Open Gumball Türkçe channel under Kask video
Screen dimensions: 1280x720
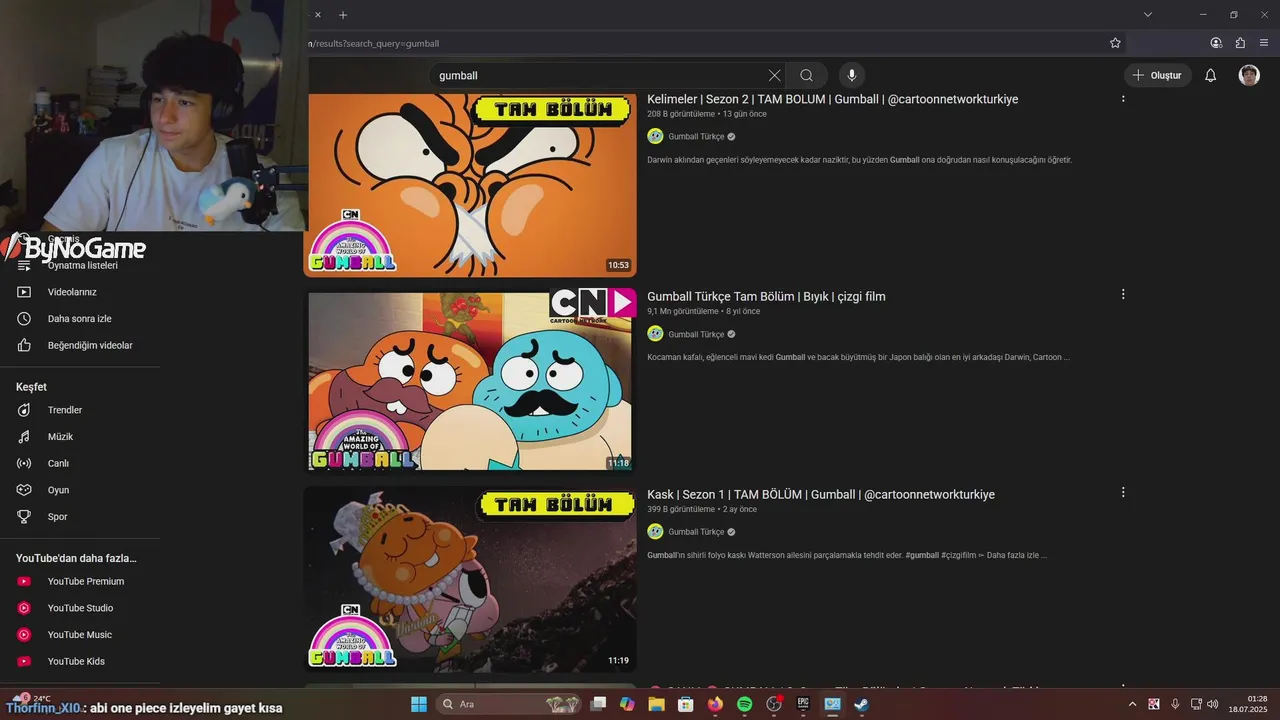coord(696,532)
